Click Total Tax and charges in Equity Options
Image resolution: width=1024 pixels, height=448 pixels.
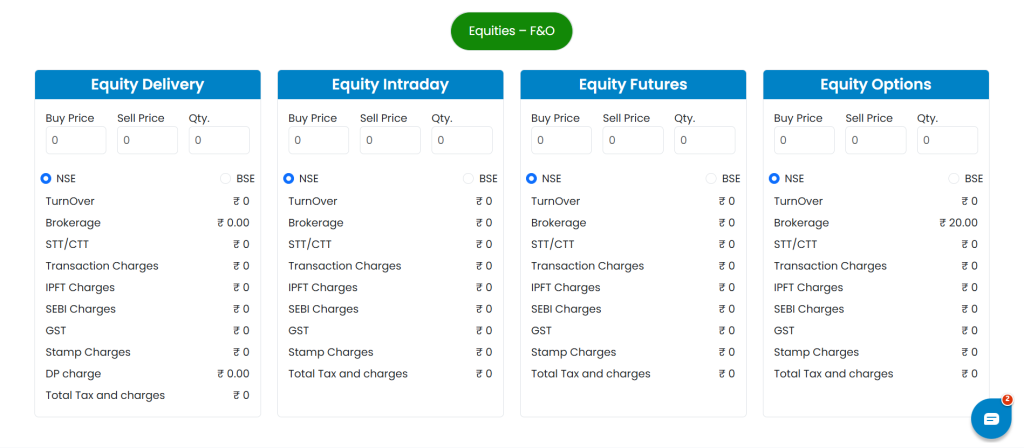coord(834,374)
